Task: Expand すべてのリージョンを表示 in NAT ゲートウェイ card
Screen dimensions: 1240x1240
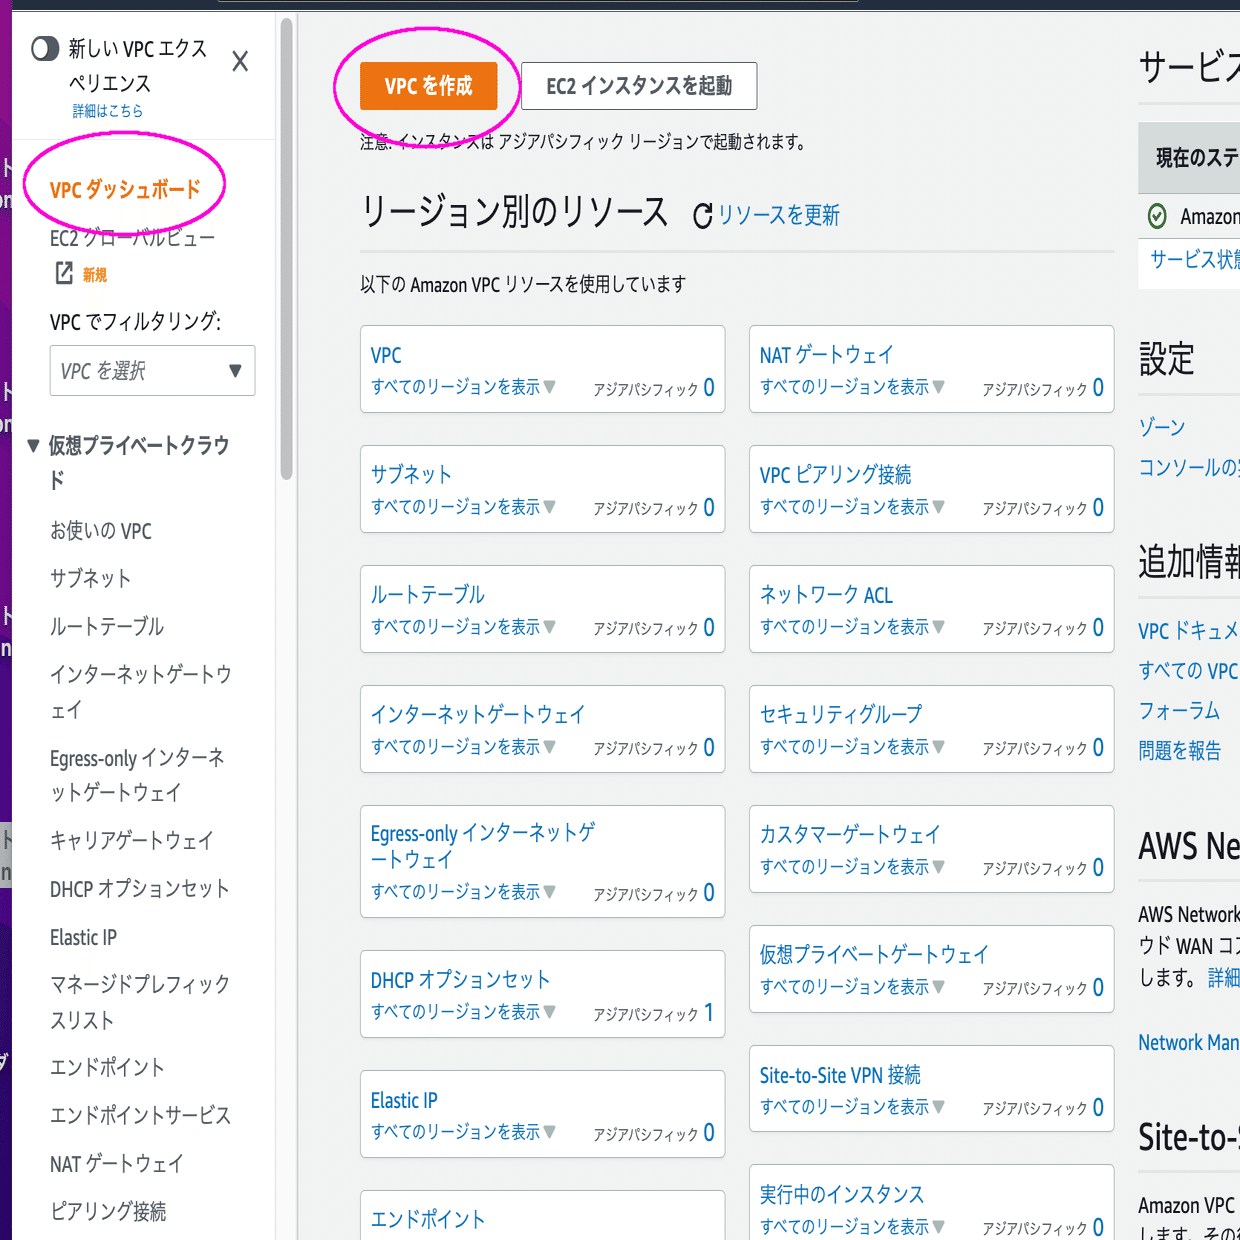Action: [x=852, y=387]
